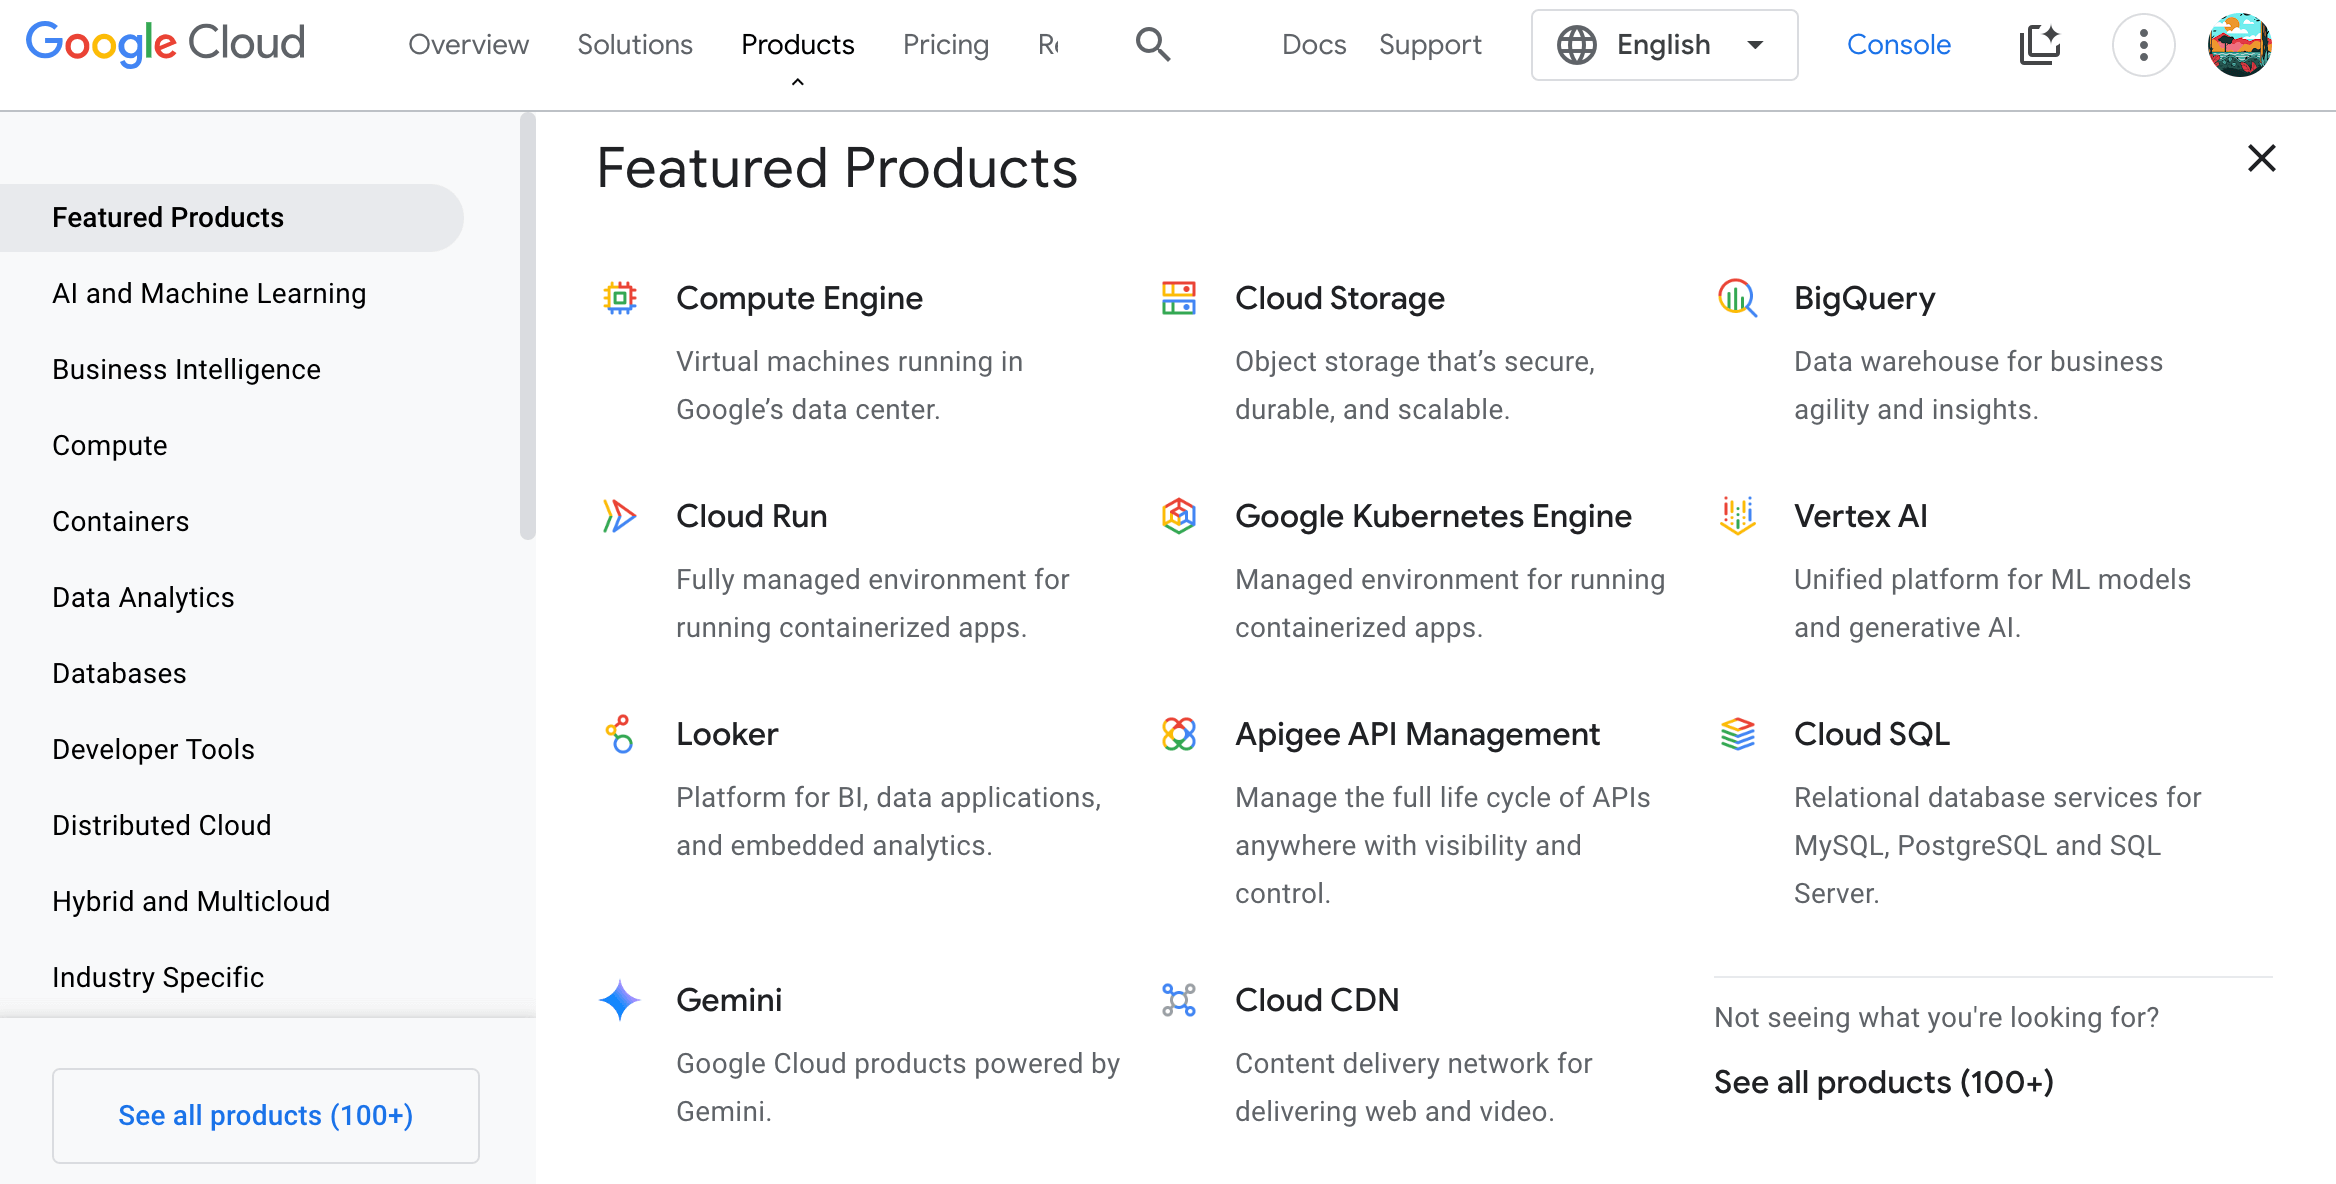Click the Gemini sparkle icon

(x=620, y=1000)
